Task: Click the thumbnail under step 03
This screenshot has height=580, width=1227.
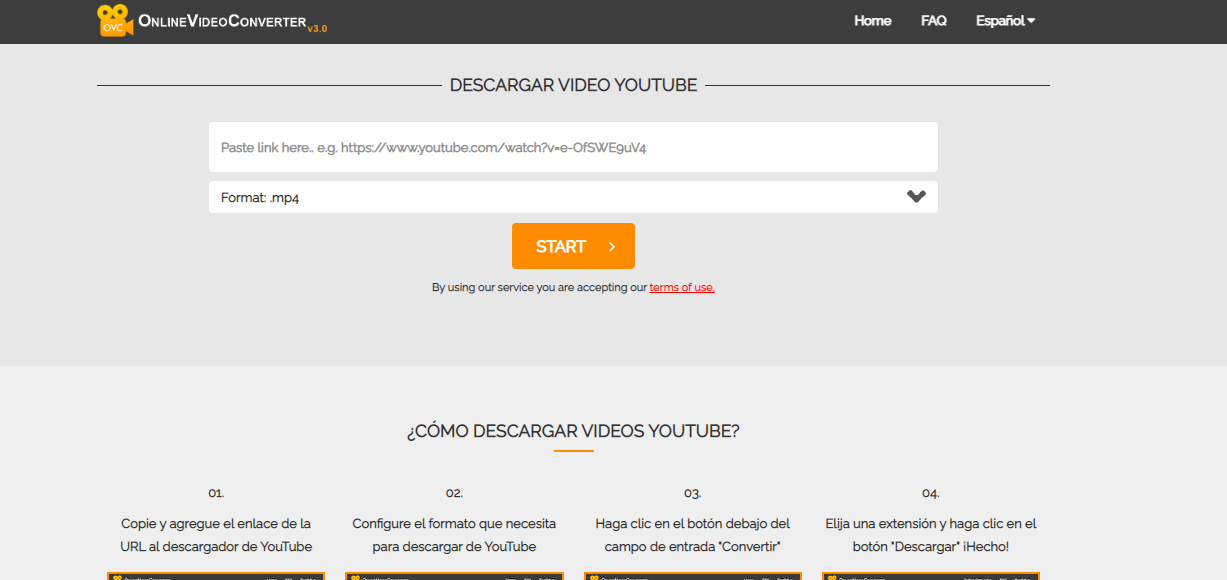Action: pos(692,576)
